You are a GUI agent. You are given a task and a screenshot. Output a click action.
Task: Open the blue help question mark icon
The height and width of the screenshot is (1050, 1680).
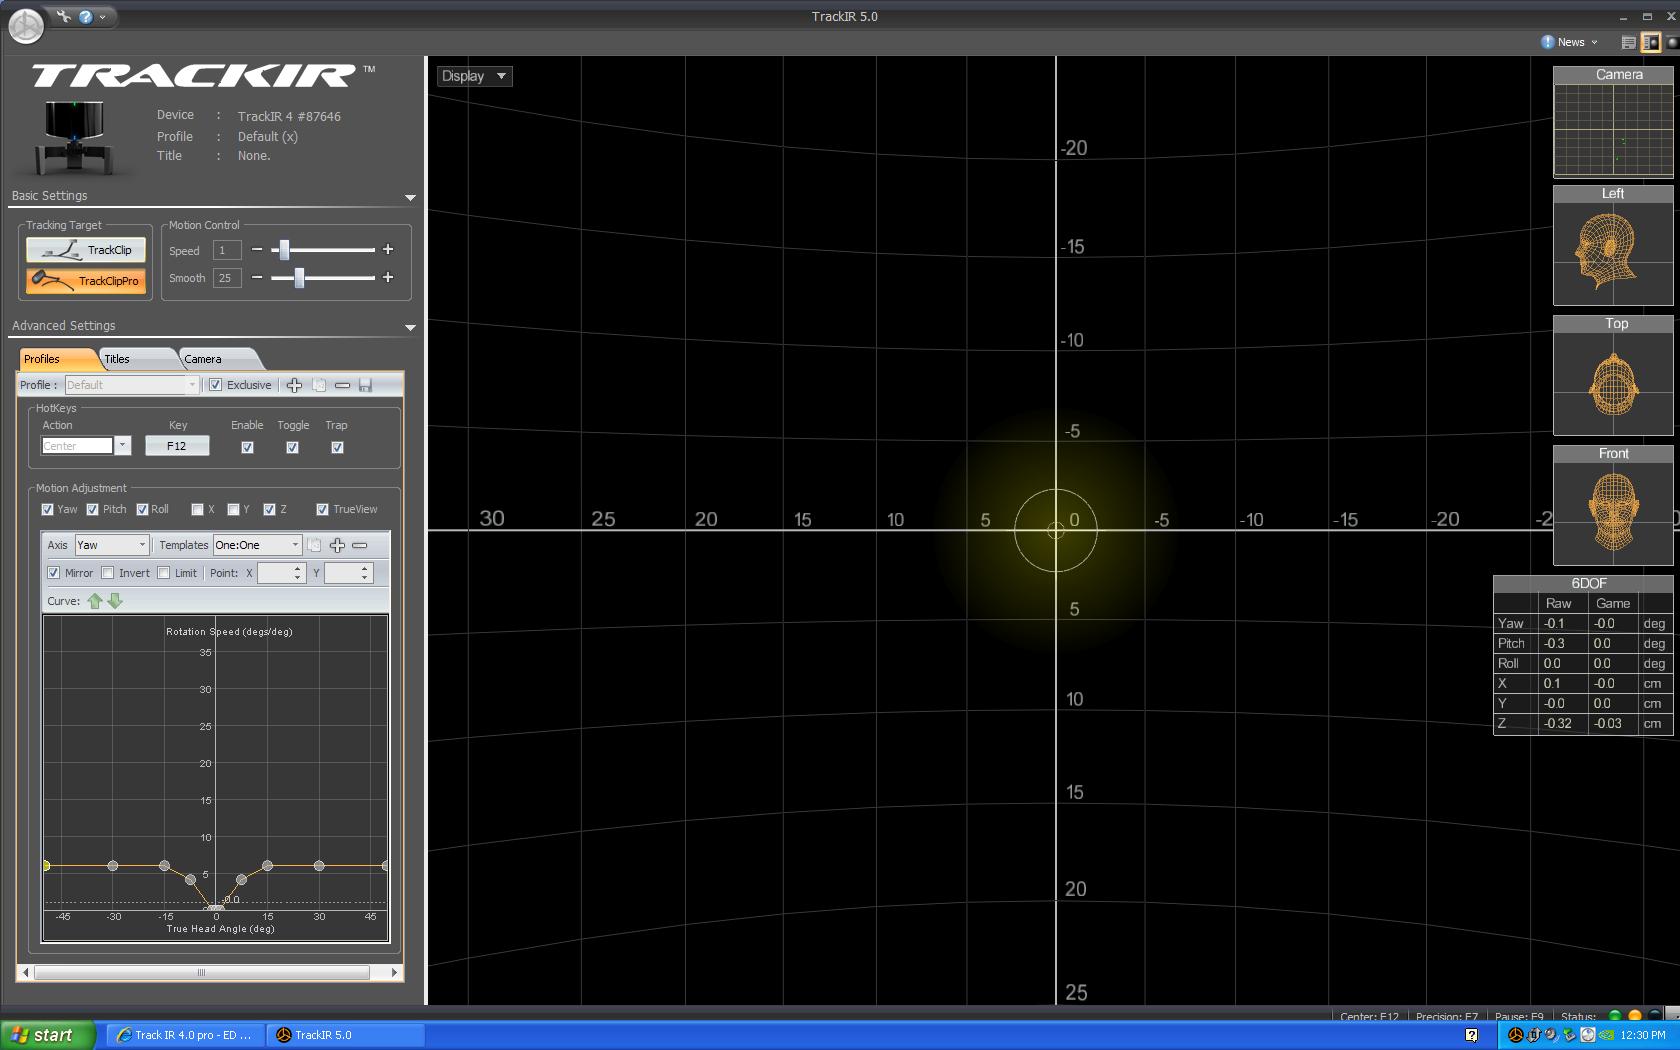click(86, 16)
